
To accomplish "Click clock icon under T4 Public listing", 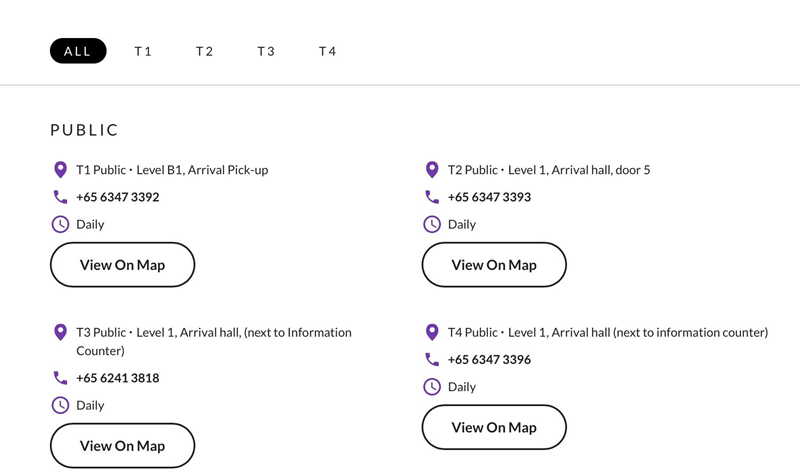I will pos(432,387).
